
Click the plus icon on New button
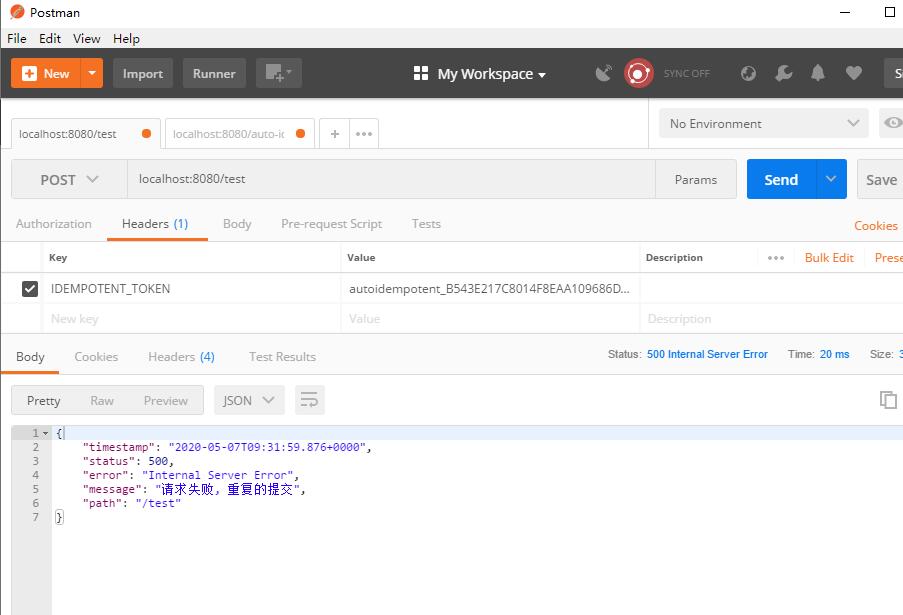tap(29, 73)
